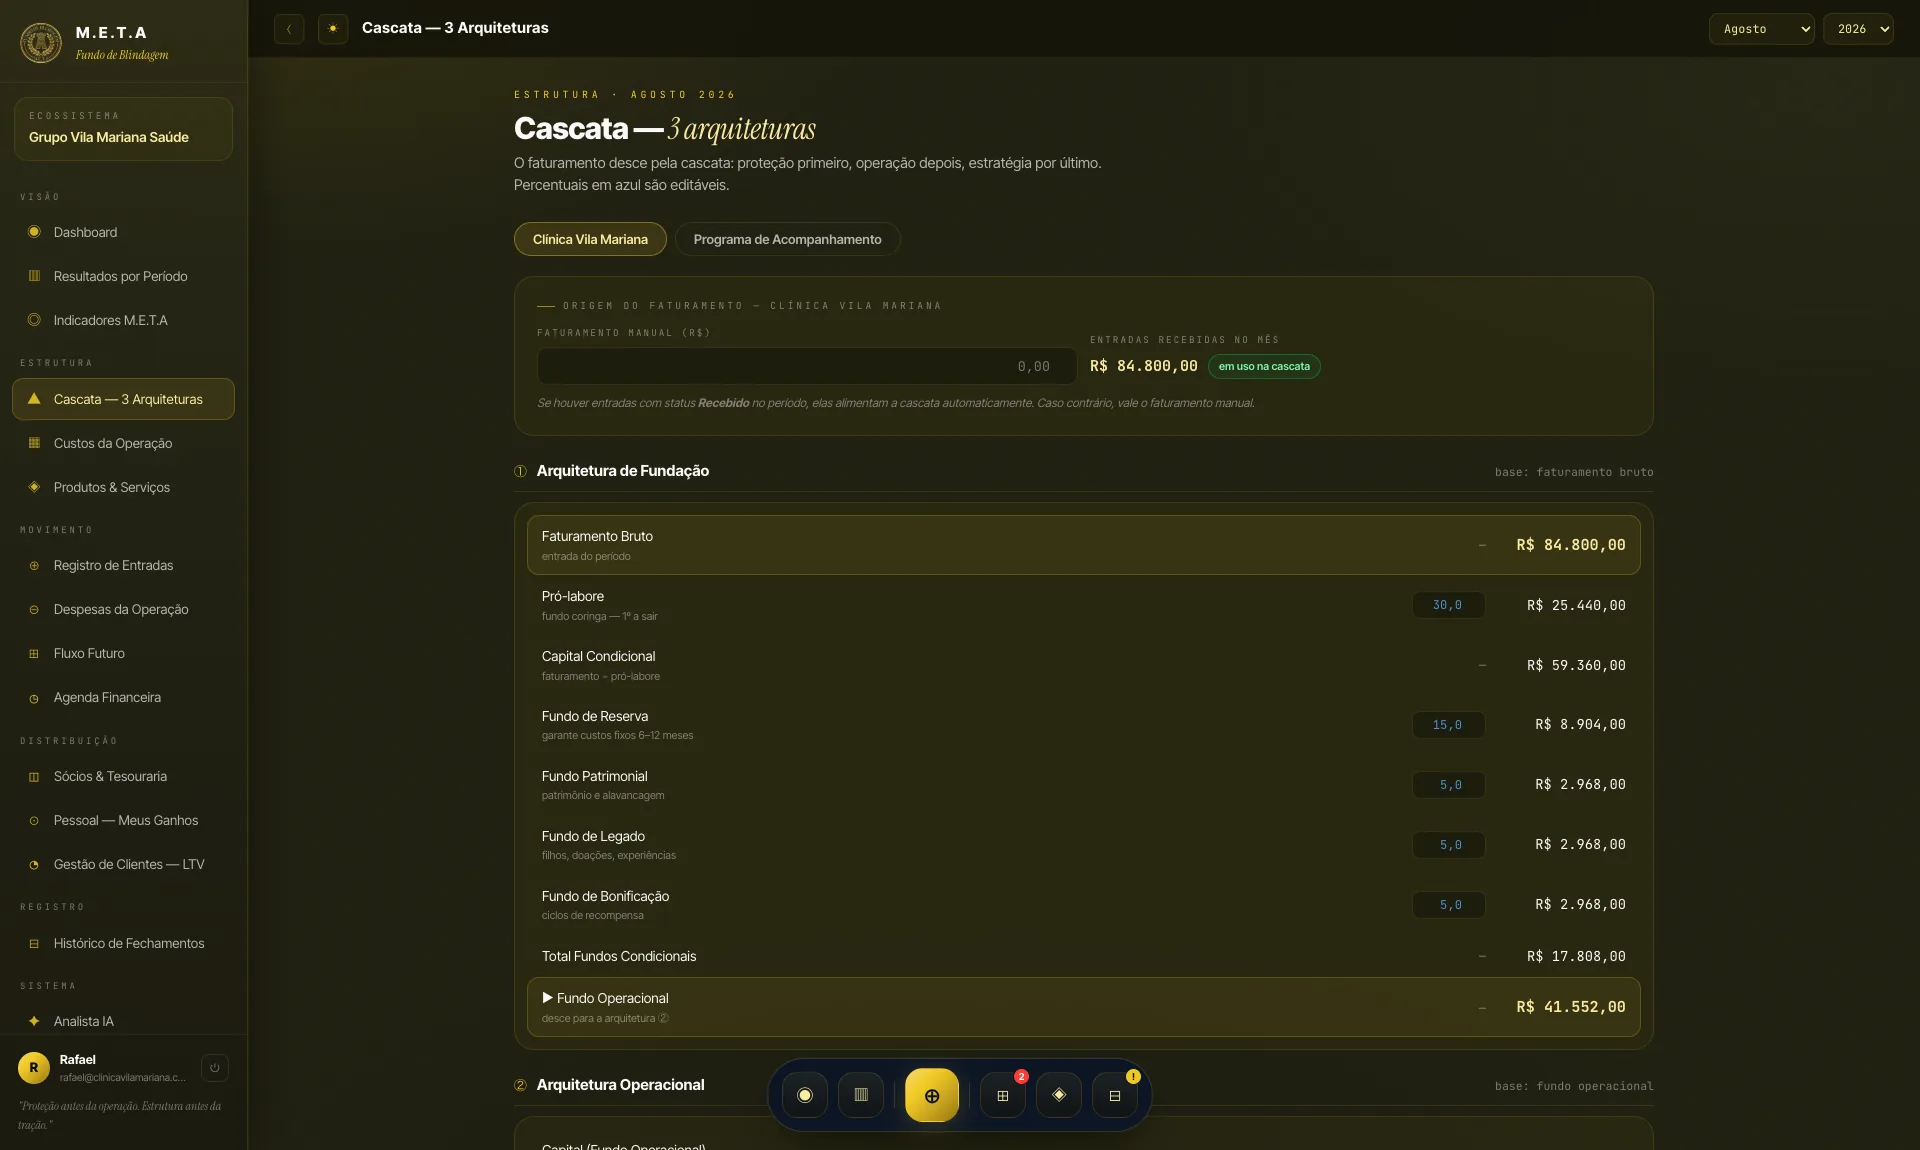Click the columns icon in floating dock
1920x1150 pixels.
coord(861,1096)
